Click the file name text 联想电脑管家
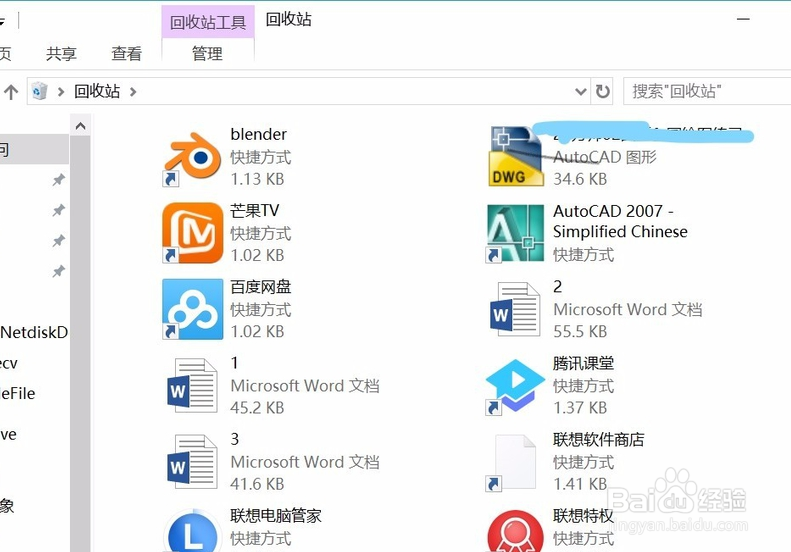The image size is (791, 552). [276, 515]
